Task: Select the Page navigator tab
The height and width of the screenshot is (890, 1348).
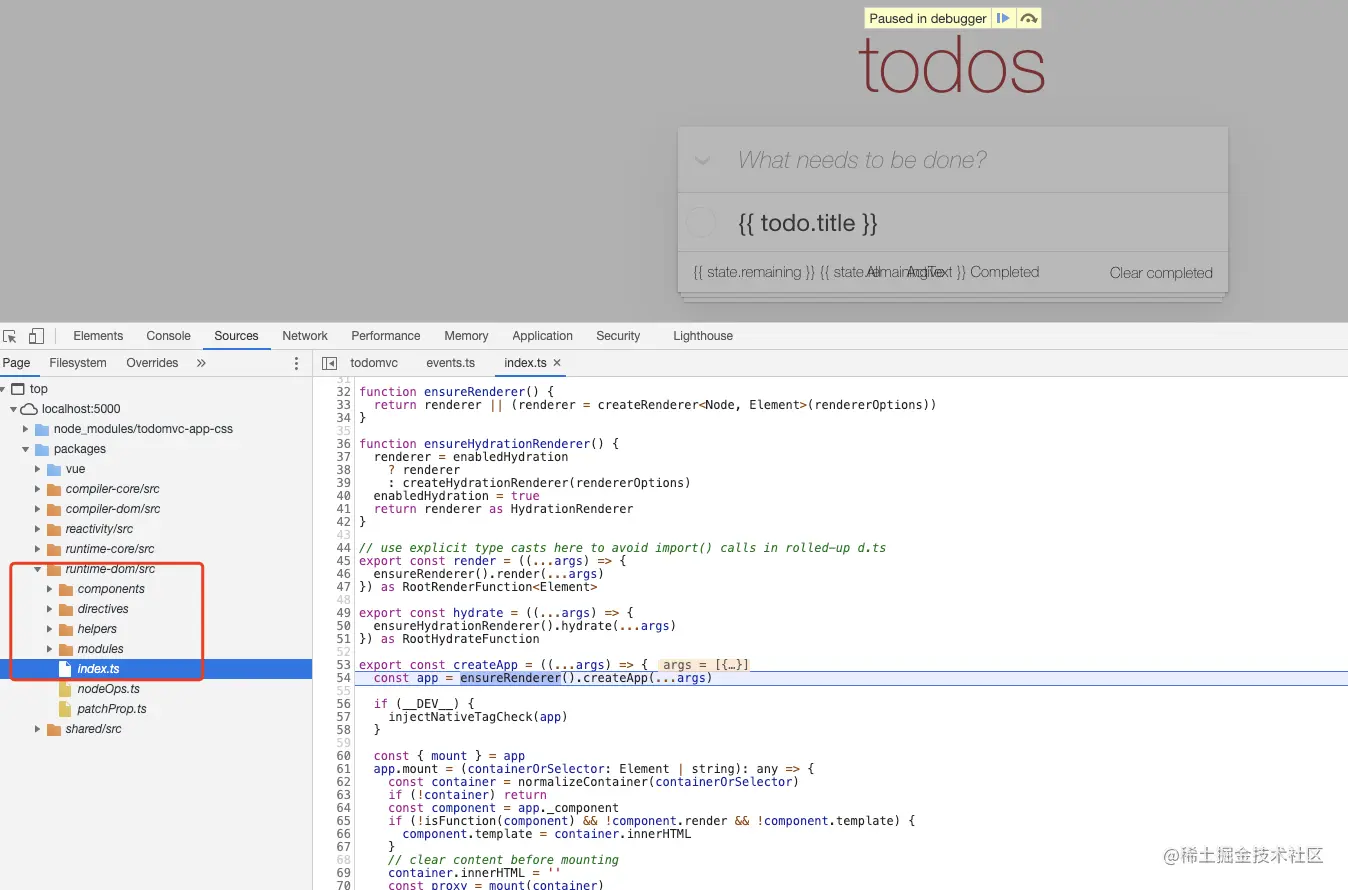Action: tap(17, 363)
